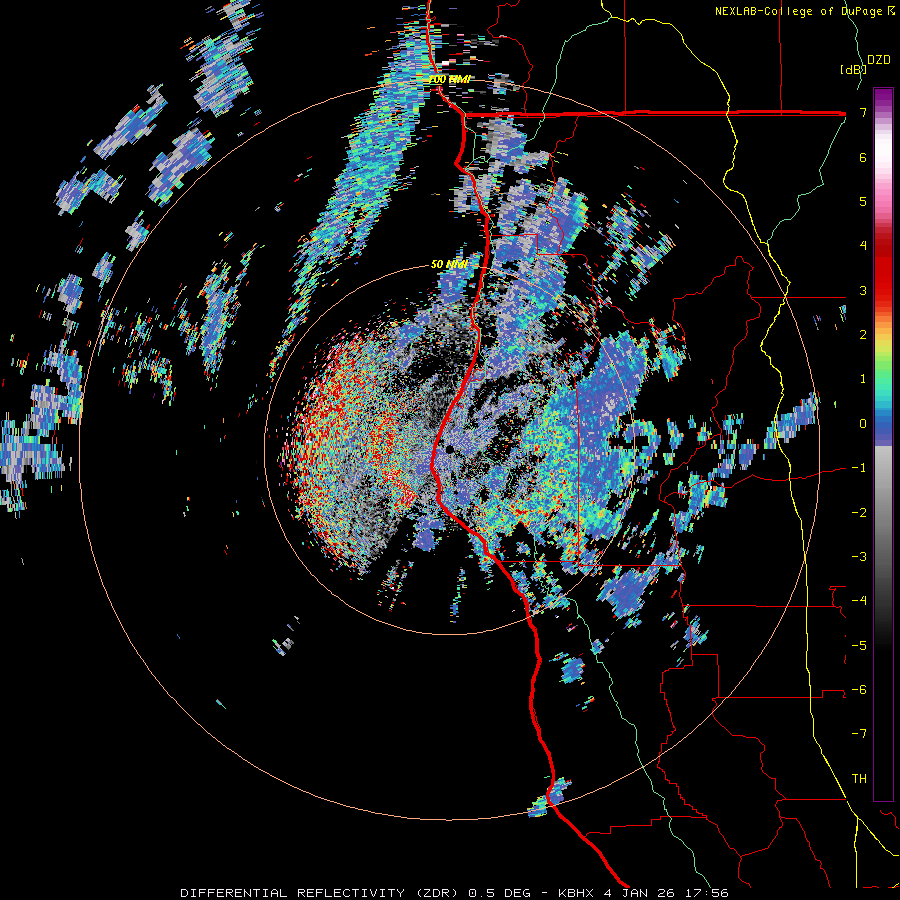Select the 2 value on the color scale
900x900 pixels.
click(x=863, y=335)
